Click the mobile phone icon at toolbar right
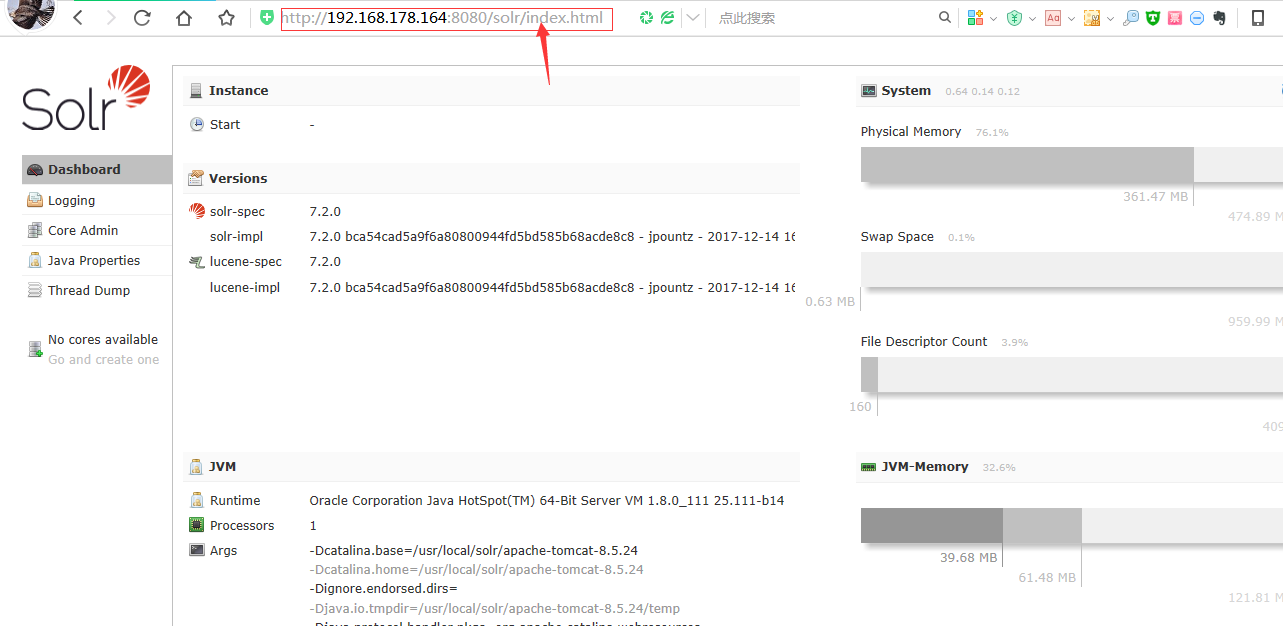This screenshot has height=626, width=1283. point(1258,17)
